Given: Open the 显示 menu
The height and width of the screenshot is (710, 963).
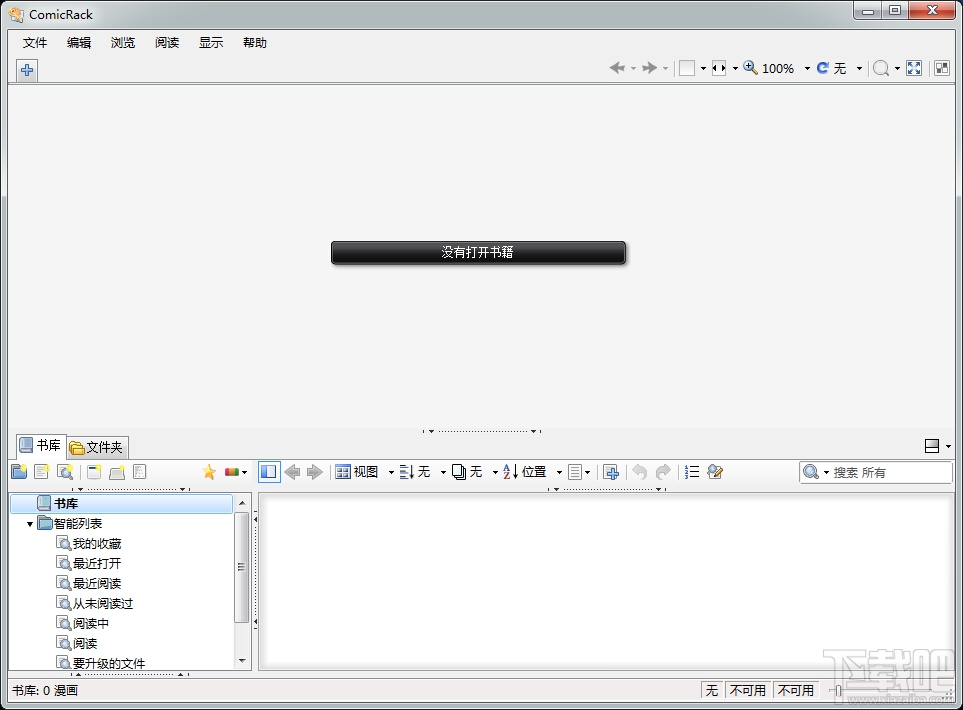Looking at the screenshot, I should [x=211, y=42].
